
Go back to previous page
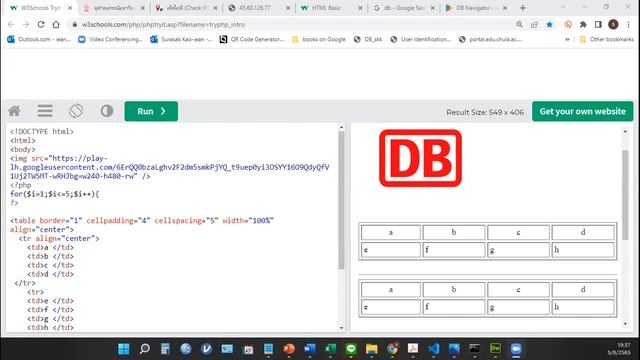[11, 24]
